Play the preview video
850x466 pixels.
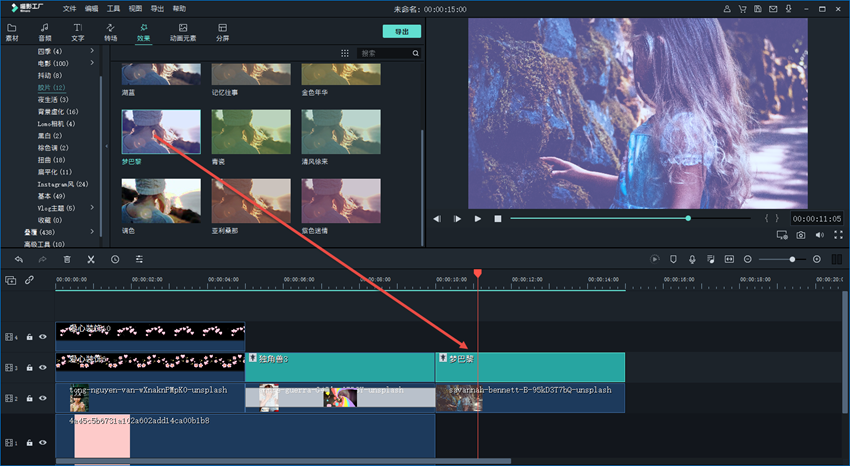(477, 218)
